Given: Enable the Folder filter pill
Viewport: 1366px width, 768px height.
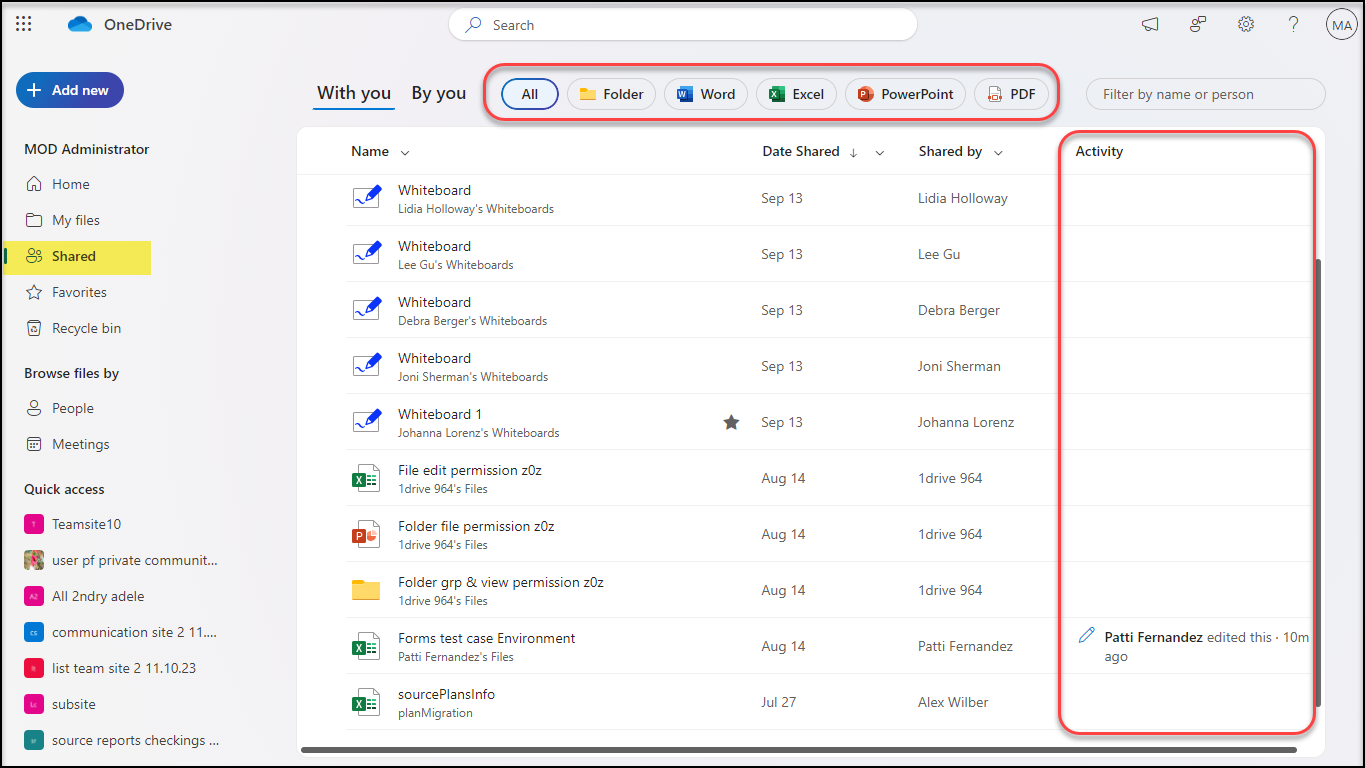Looking at the screenshot, I should coord(611,94).
